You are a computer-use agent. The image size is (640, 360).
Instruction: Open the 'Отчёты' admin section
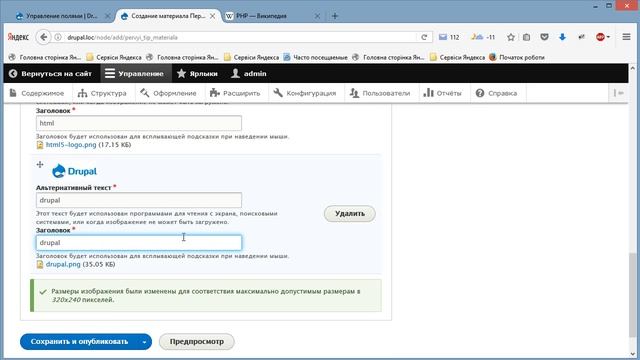click(x=443, y=93)
